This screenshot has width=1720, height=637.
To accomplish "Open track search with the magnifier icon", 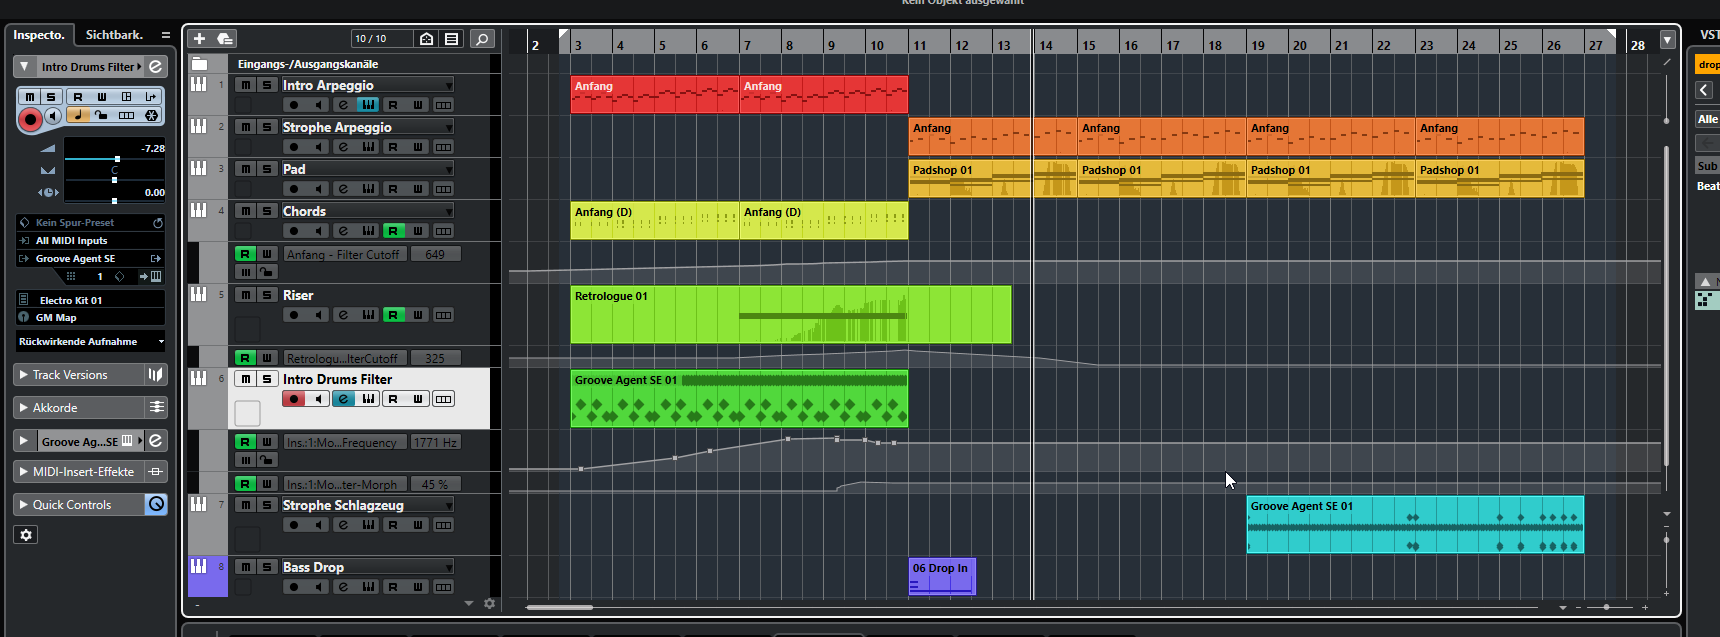I will [482, 39].
